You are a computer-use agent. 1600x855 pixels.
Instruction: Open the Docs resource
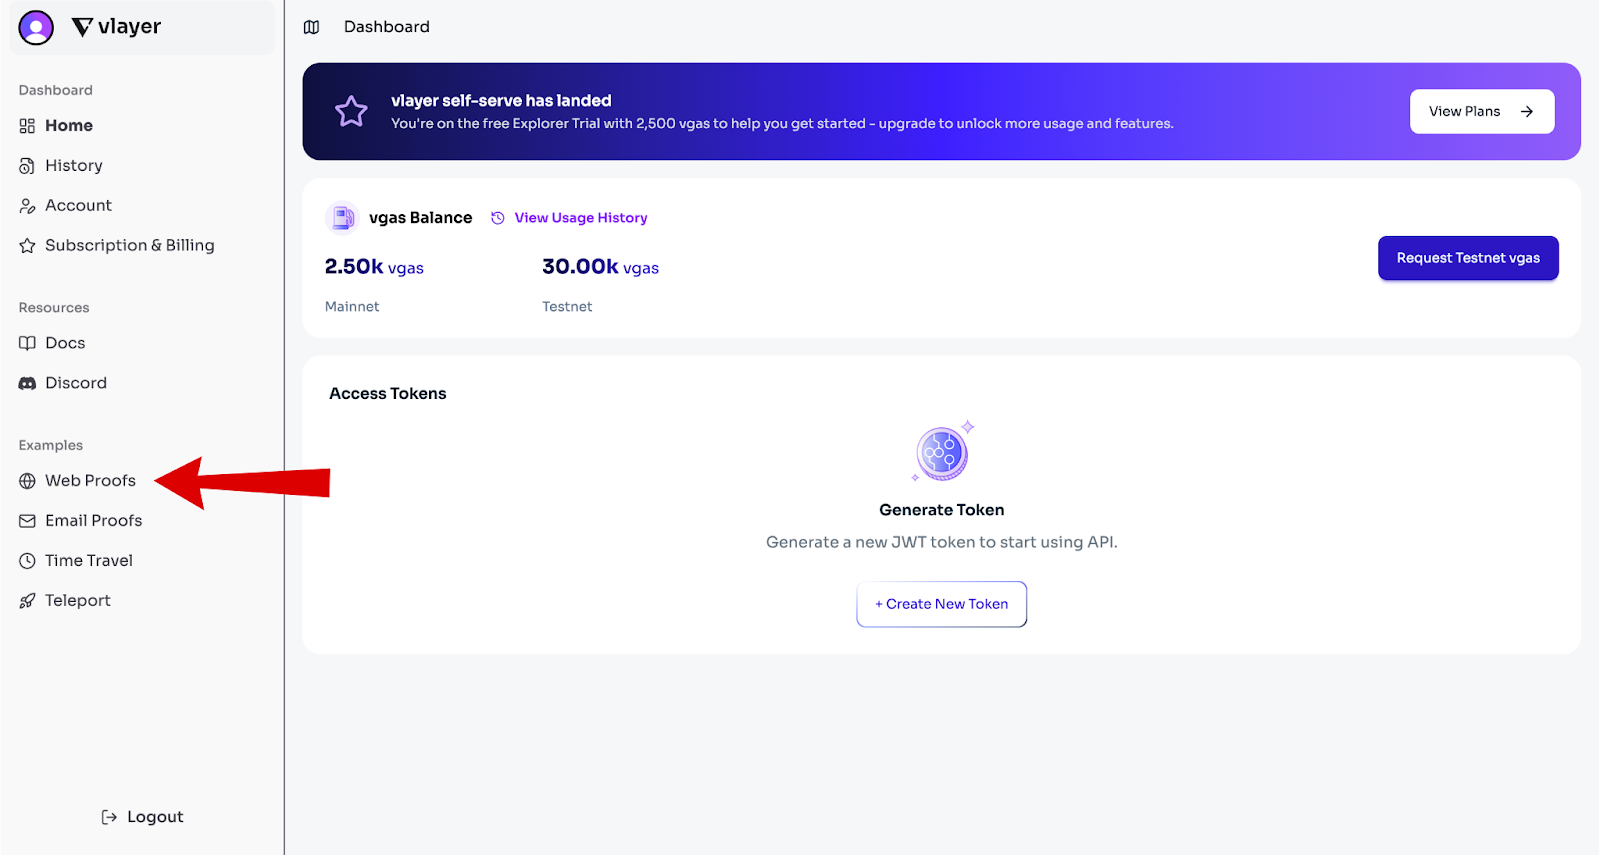[65, 343]
